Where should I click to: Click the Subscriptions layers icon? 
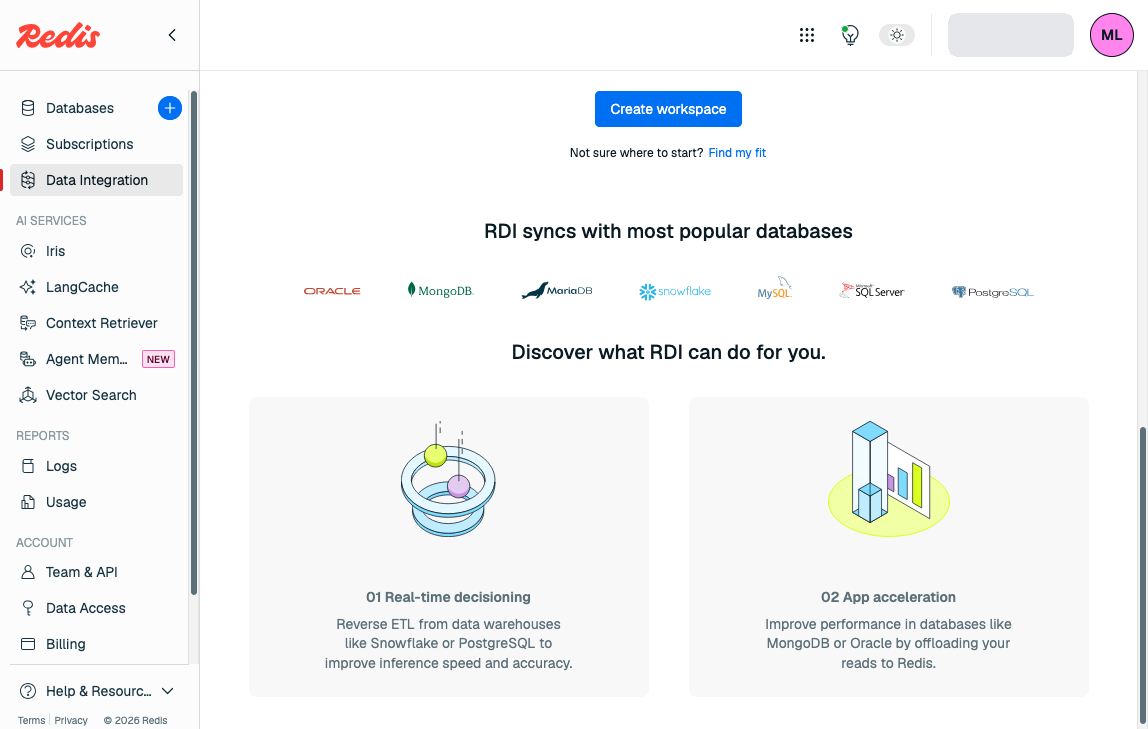pos(28,144)
